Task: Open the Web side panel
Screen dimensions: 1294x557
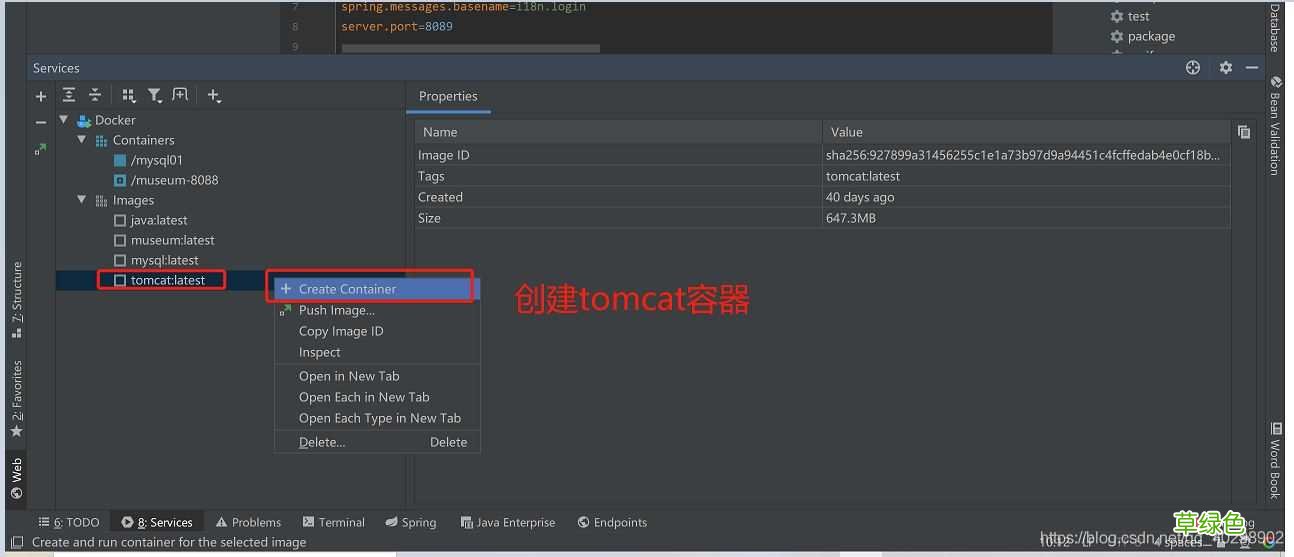Action: click(x=16, y=478)
